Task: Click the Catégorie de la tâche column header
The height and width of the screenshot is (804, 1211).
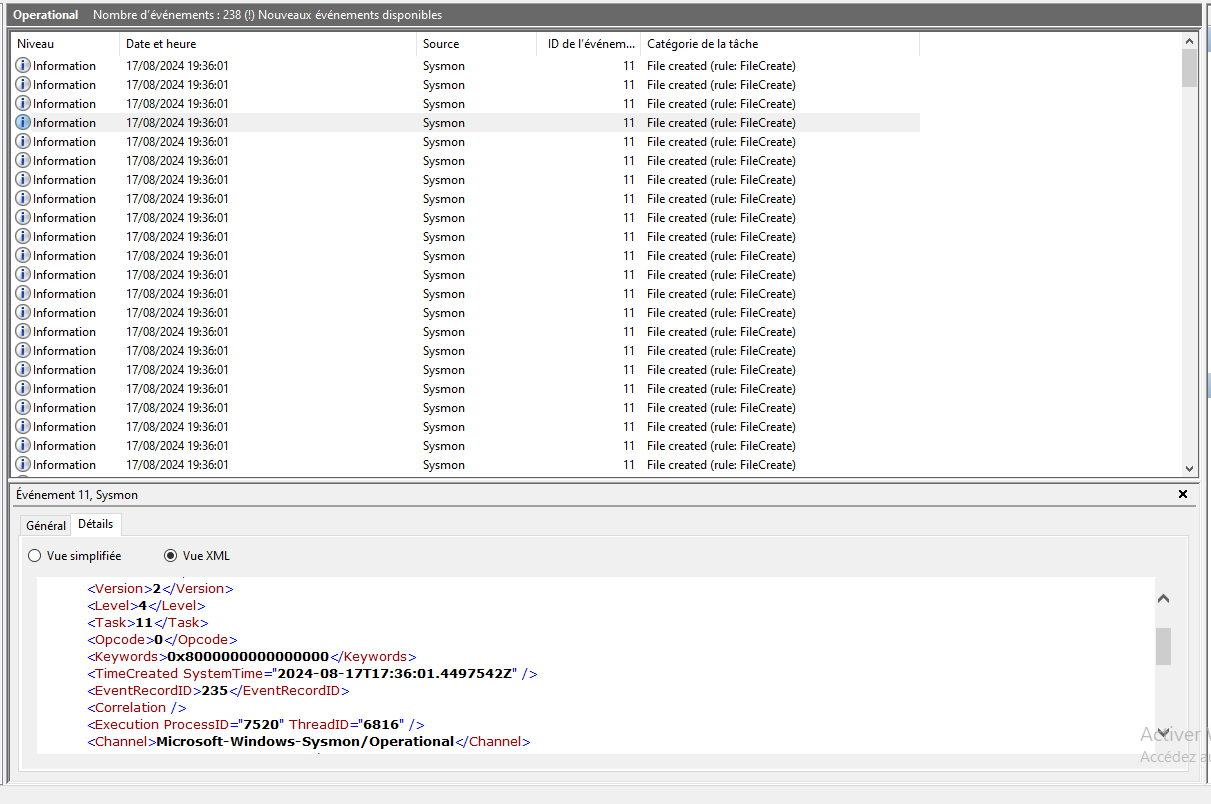Action: [780, 44]
